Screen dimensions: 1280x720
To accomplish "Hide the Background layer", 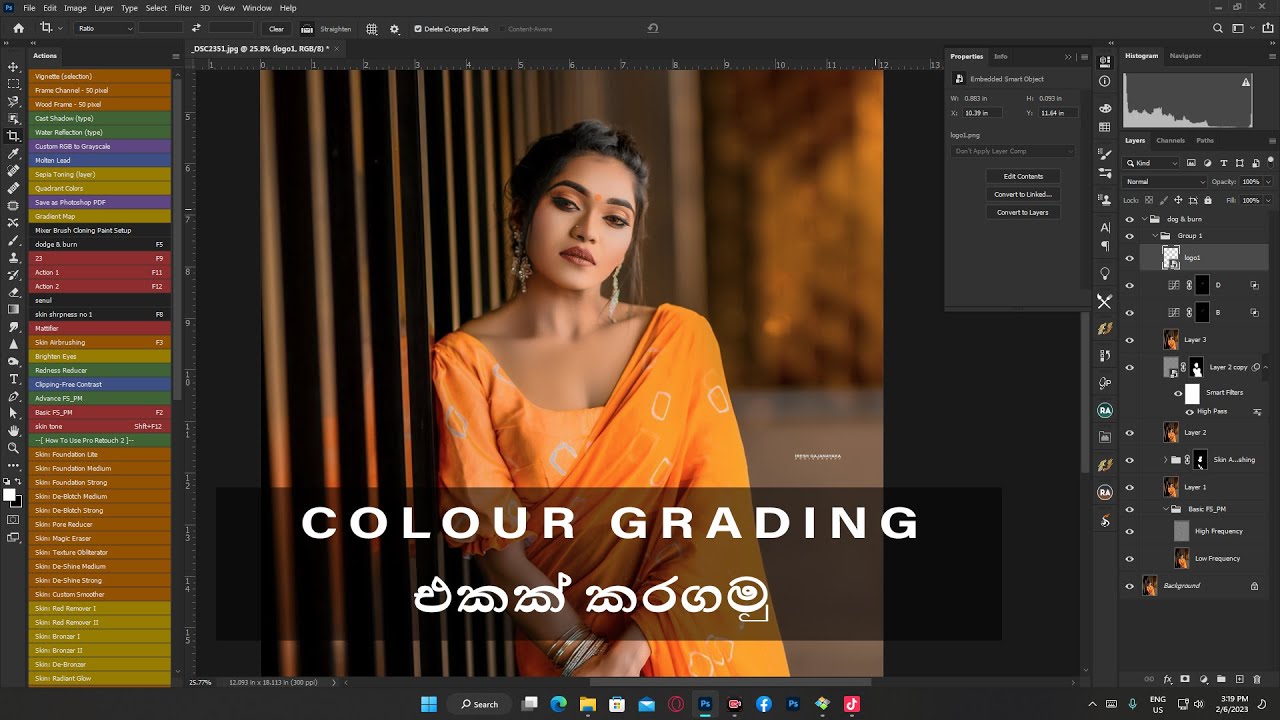I will click(1130, 586).
